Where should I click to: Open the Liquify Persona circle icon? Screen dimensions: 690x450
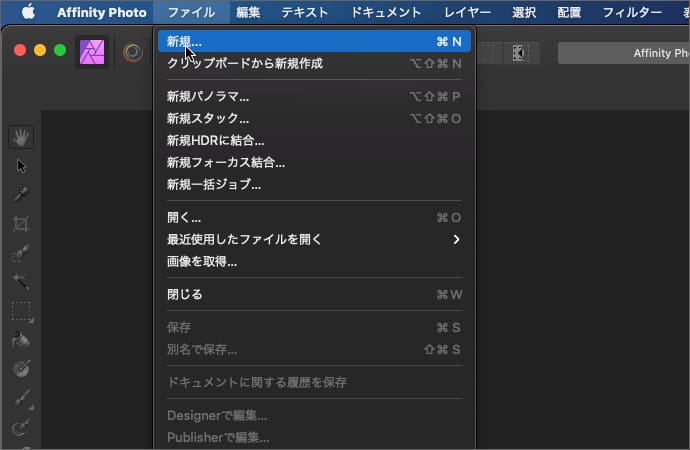click(x=132, y=51)
